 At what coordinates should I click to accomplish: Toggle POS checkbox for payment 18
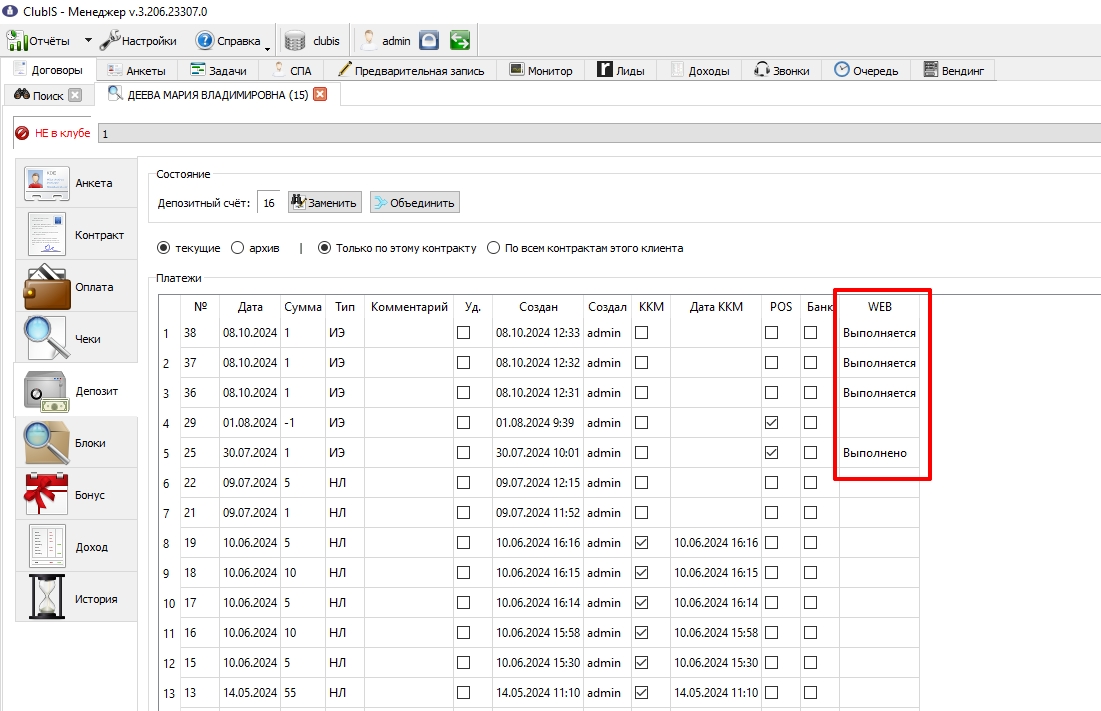(771, 573)
